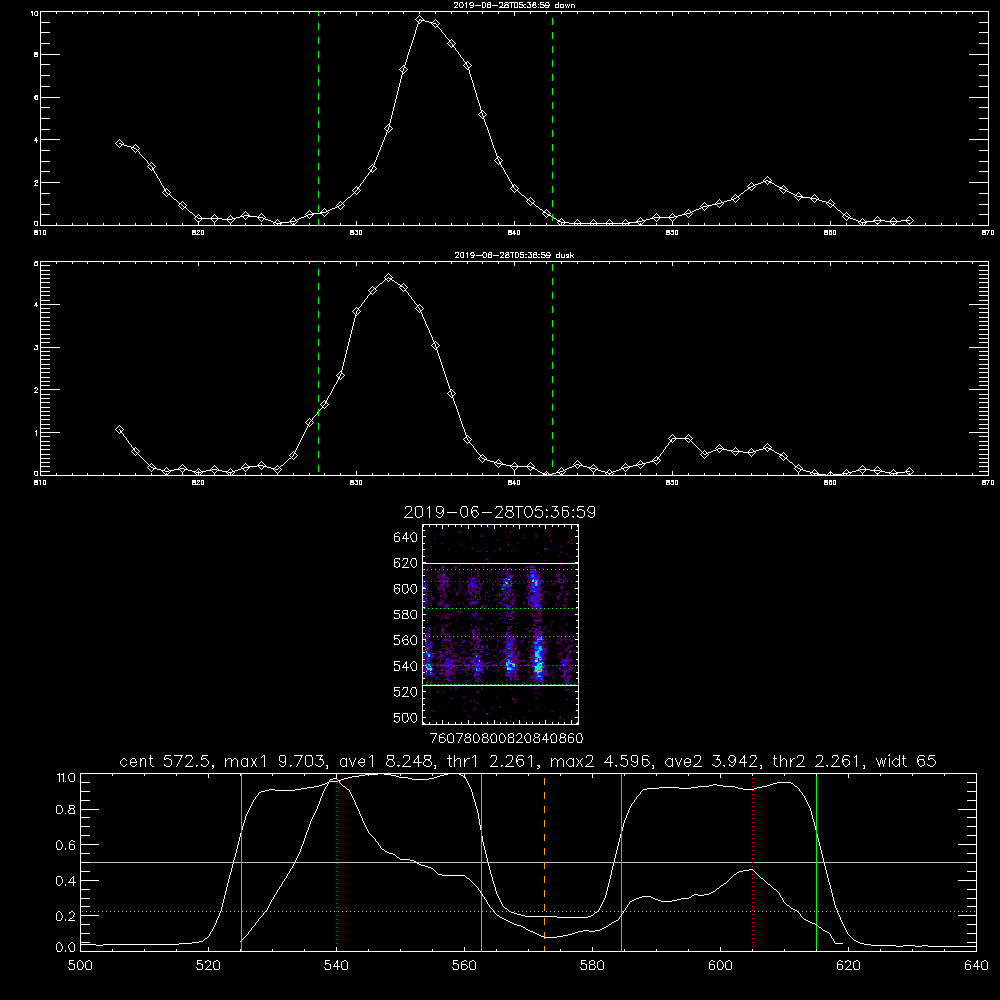Image resolution: width=1000 pixels, height=1000 pixels.
Task: Click the x-axis label 620 on bottom plot
Action: click(x=848, y=966)
